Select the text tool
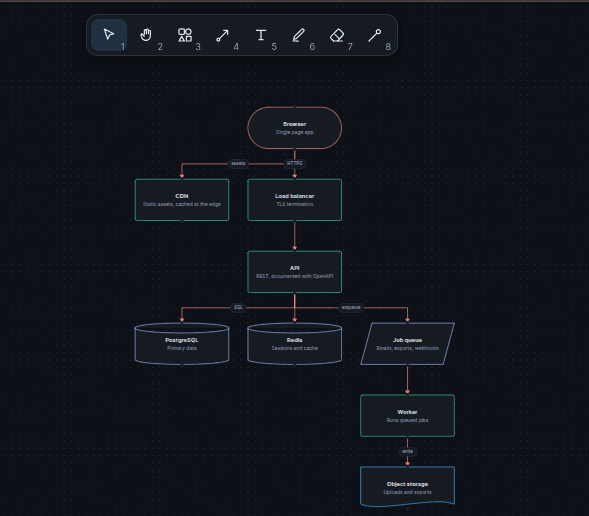589x516 pixels. (x=261, y=35)
